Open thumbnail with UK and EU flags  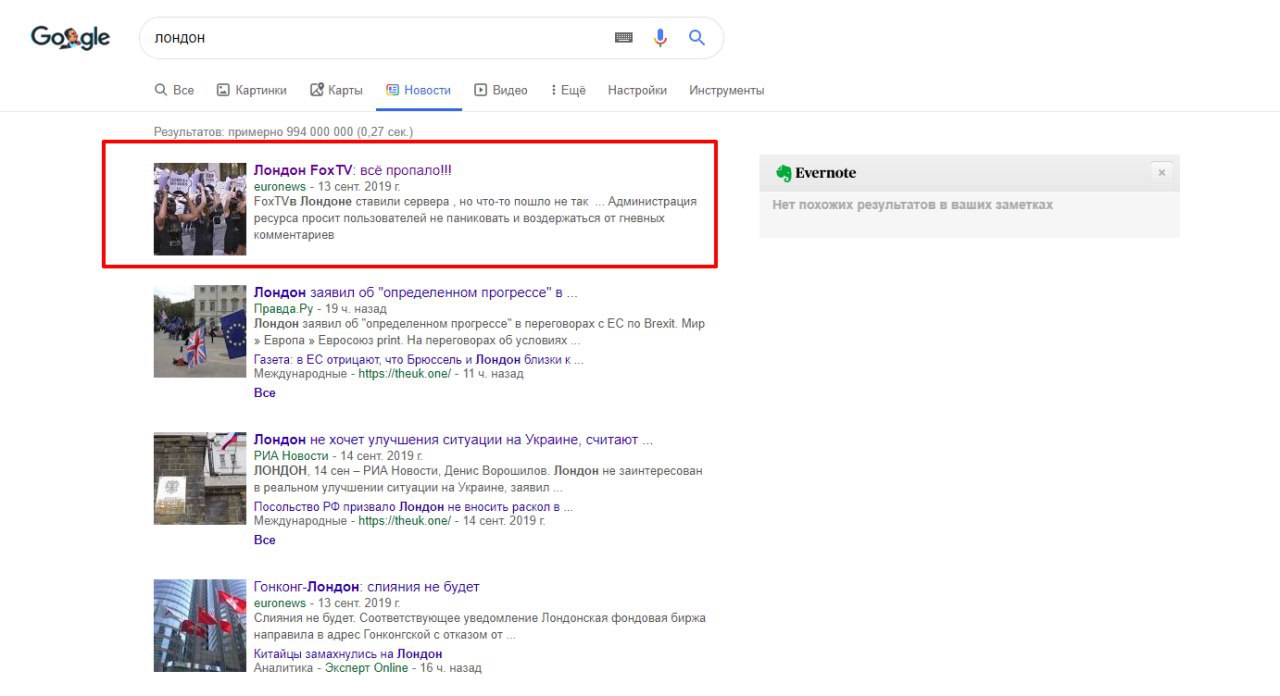coord(200,331)
